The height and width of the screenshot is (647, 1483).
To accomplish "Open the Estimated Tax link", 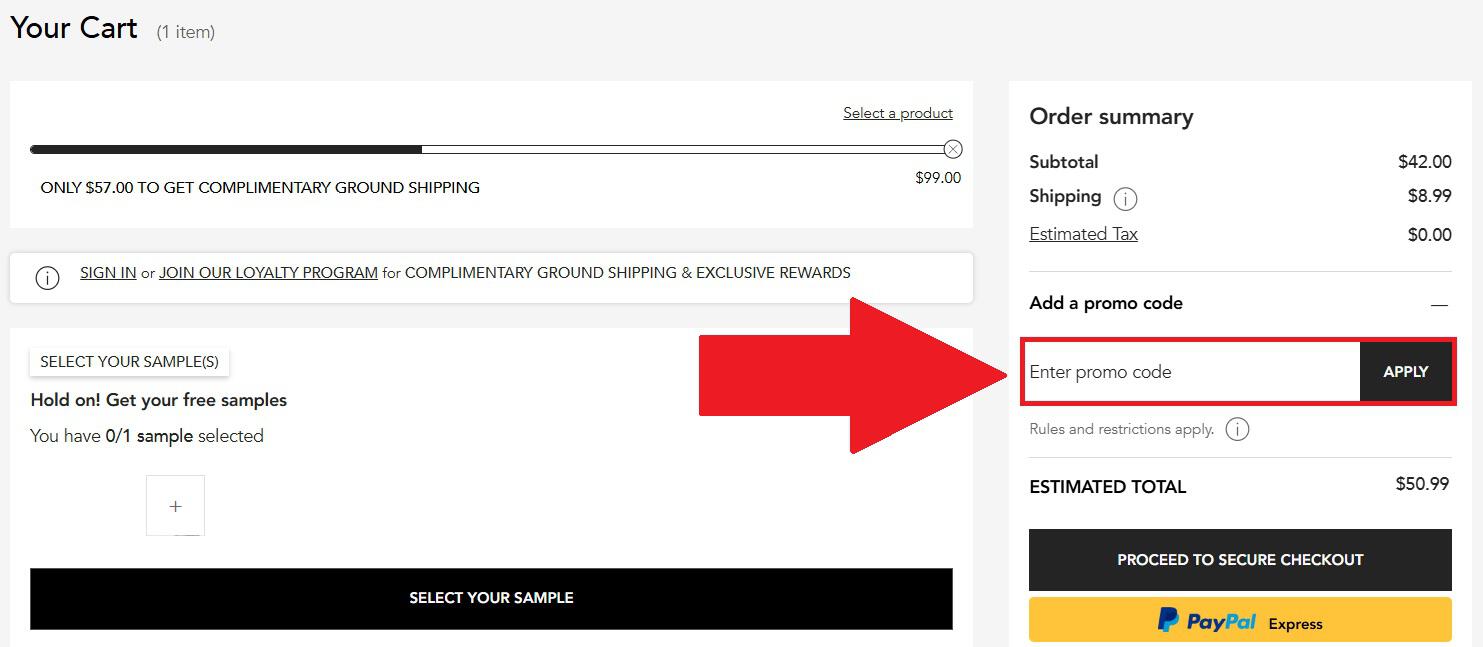I will click(x=1083, y=234).
